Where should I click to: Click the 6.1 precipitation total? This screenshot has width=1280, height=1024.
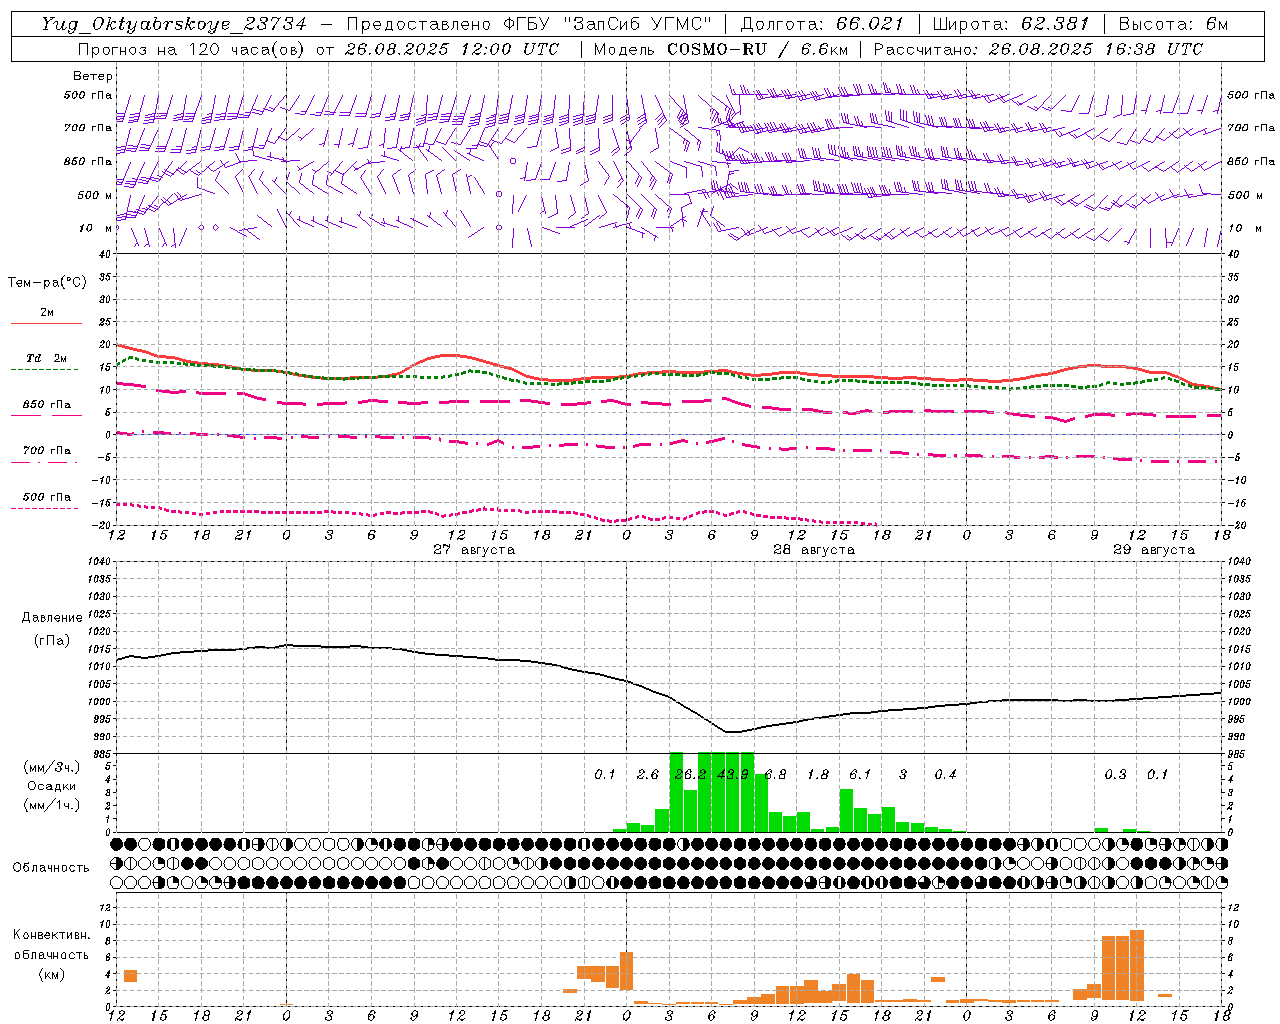pyautogui.click(x=860, y=774)
